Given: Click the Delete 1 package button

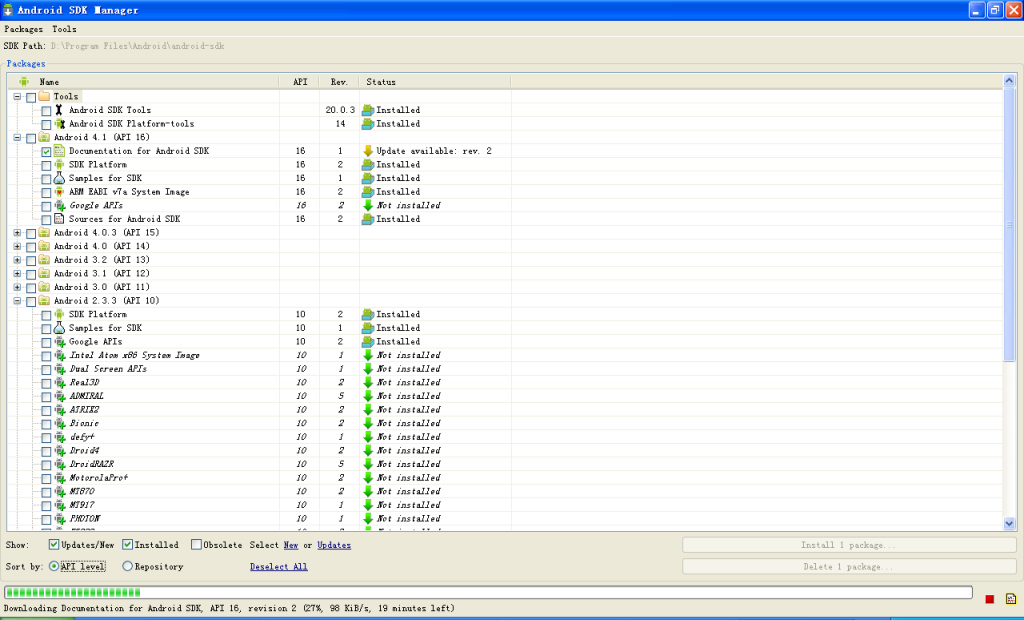Looking at the screenshot, I should click(x=849, y=566).
